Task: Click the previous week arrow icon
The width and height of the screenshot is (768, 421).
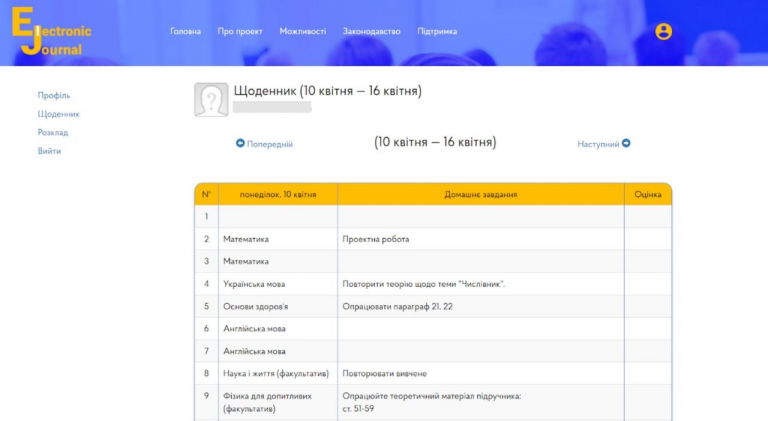Action: [240, 144]
